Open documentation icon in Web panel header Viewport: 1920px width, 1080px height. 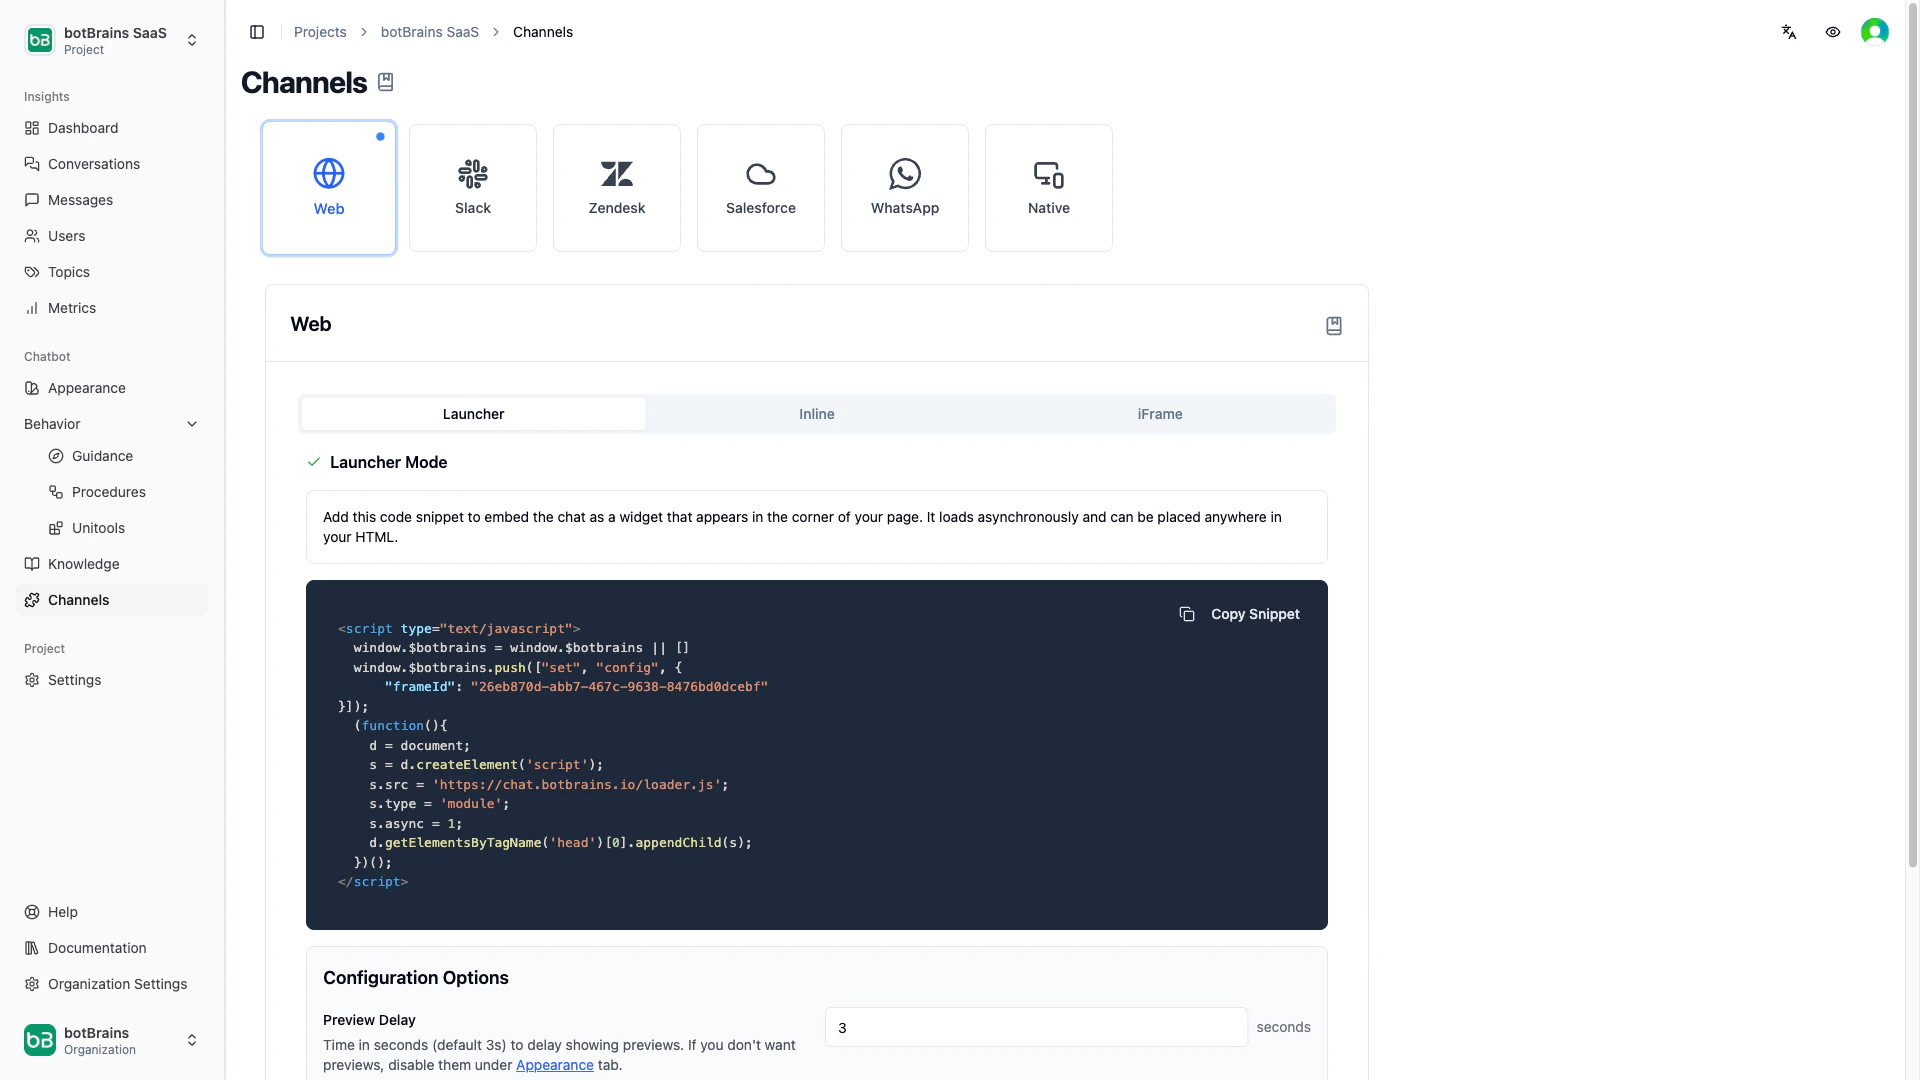[x=1333, y=326]
